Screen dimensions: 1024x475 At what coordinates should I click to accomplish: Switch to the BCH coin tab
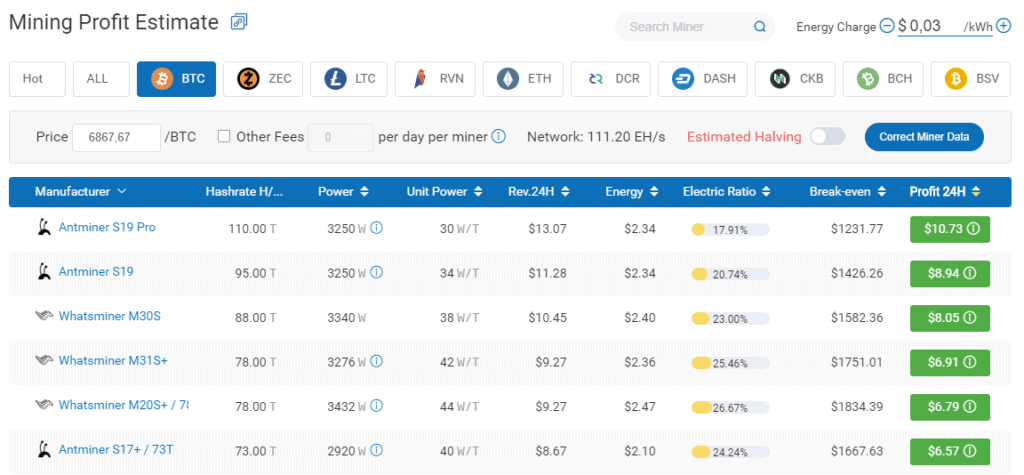click(883, 79)
